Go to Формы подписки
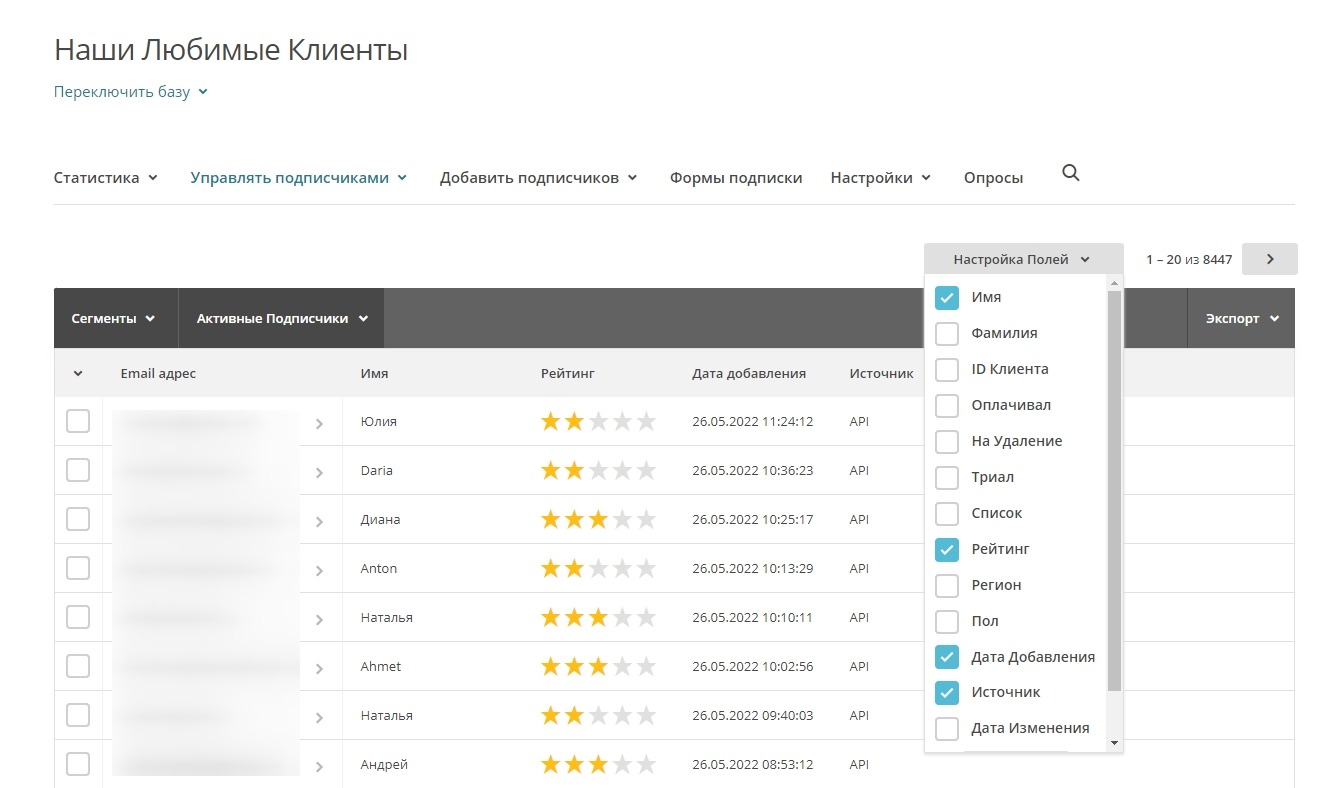The height and width of the screenshot is (788, 1341). point(736,178)
